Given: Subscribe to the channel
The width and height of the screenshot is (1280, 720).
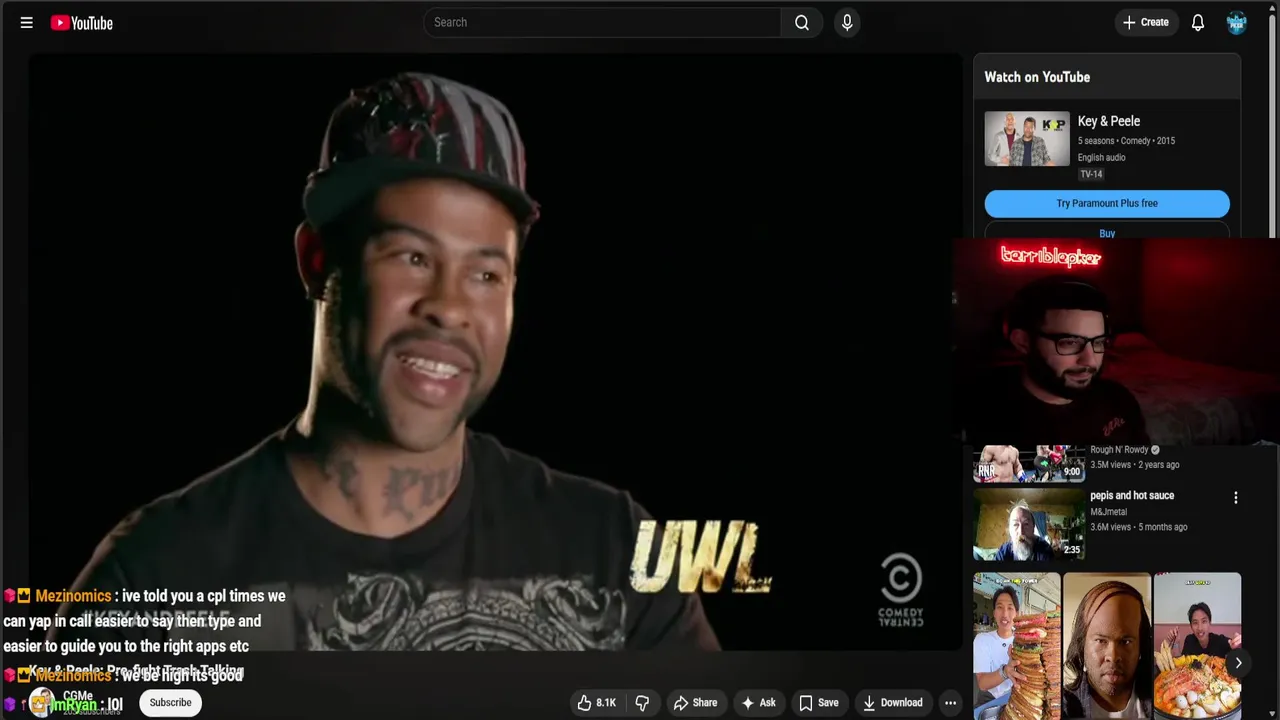Looking at the screenshot, I should click(170, 703).
